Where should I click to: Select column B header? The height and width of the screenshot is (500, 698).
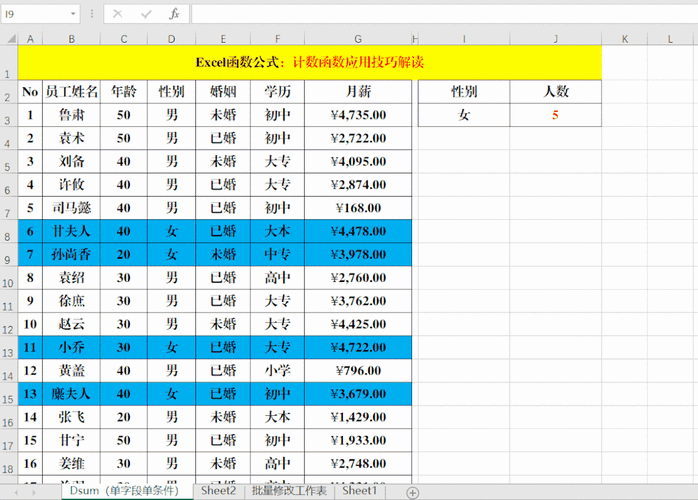[x=72, y=39]
